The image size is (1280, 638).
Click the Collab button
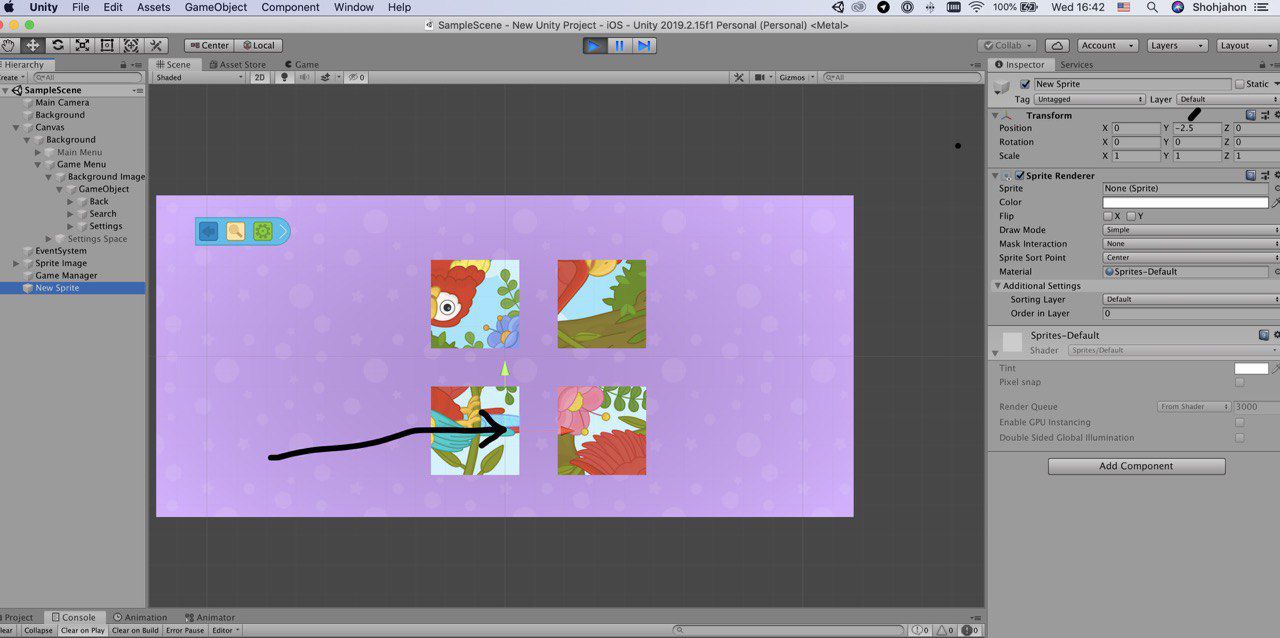click(x=1008, y=45)
